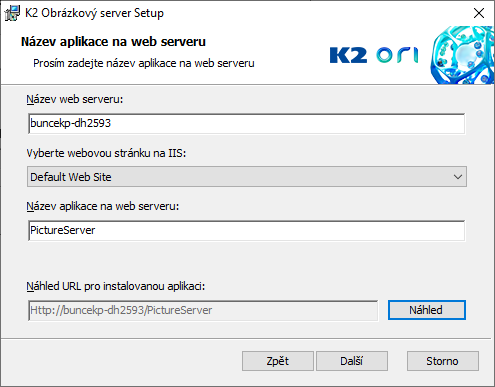
Task: Close the K2 Obrázkový server Setup window
Action: (x=479, y=13)
